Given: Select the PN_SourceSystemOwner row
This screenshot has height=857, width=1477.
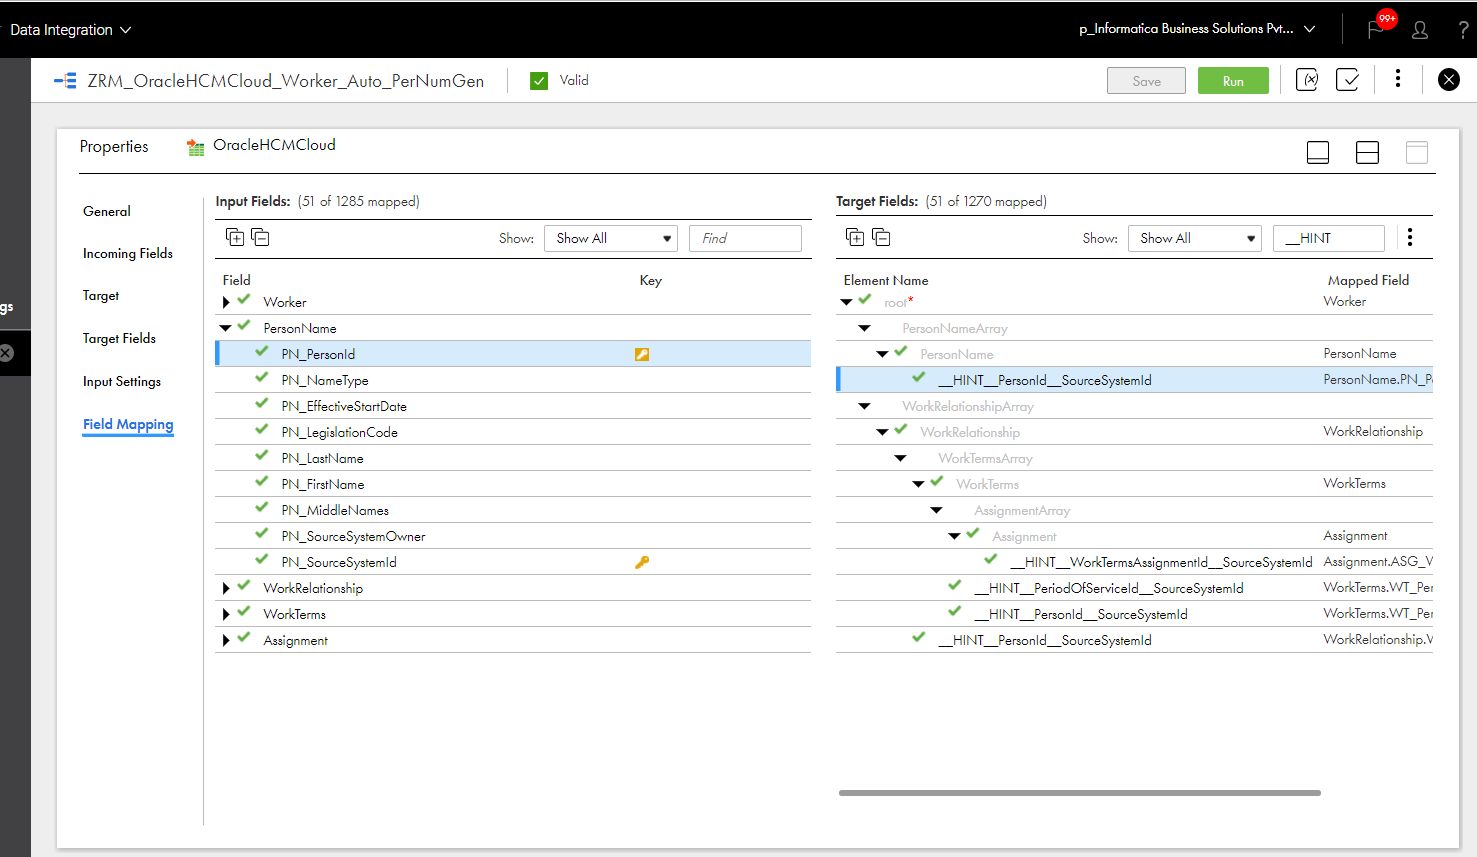Looking at the screenshot, I should (x=513, y=536).
